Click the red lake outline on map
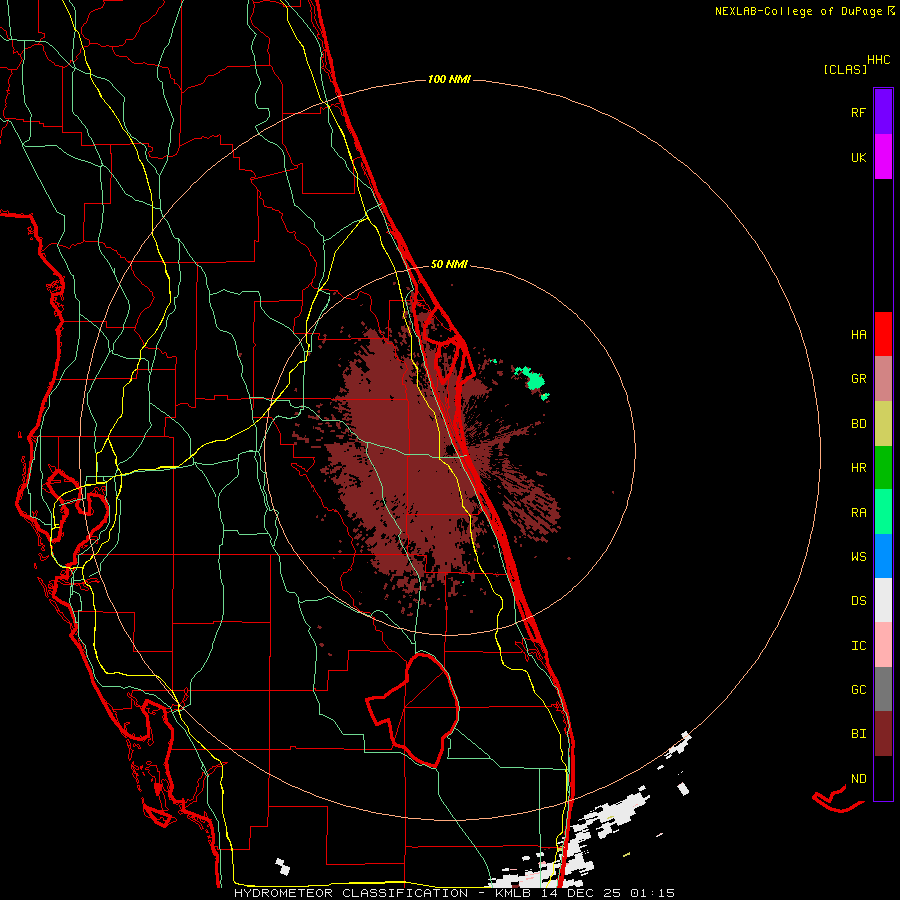900x900 pixels. tap(413, 710)
